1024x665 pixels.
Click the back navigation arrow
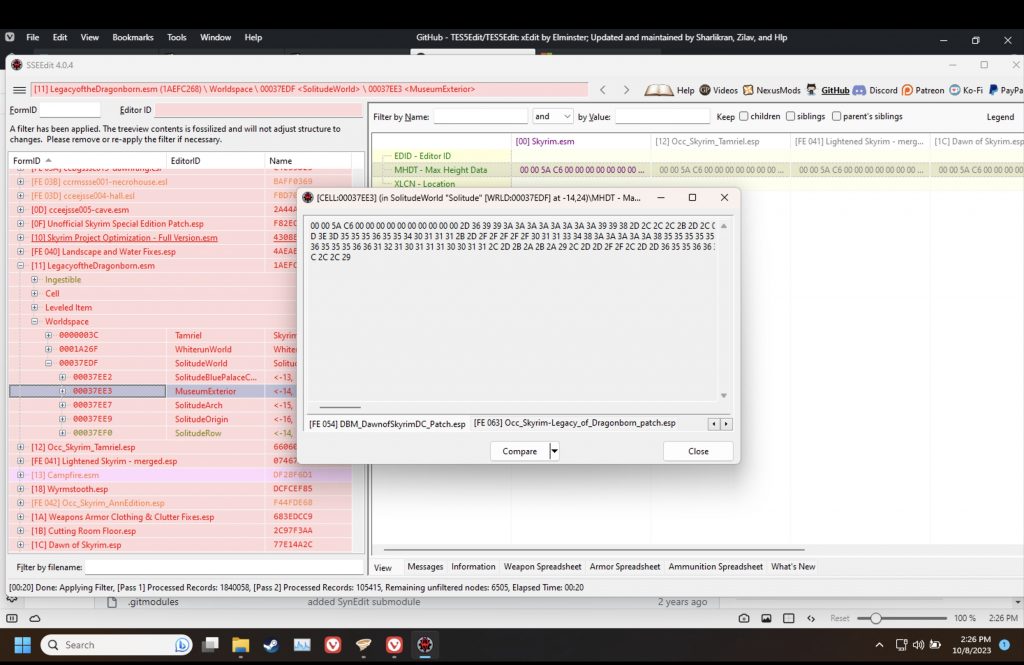pyautogui.click(x=603, y=90)
